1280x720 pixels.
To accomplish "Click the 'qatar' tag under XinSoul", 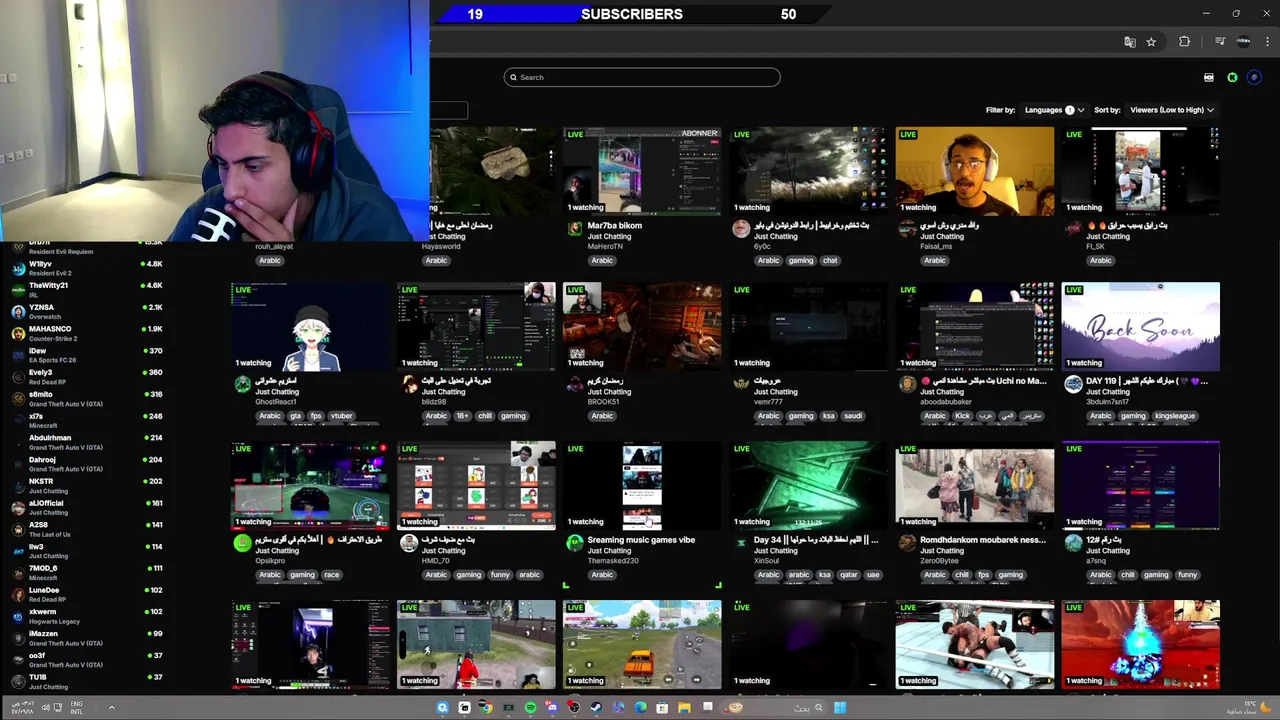I will click(849, 575).
